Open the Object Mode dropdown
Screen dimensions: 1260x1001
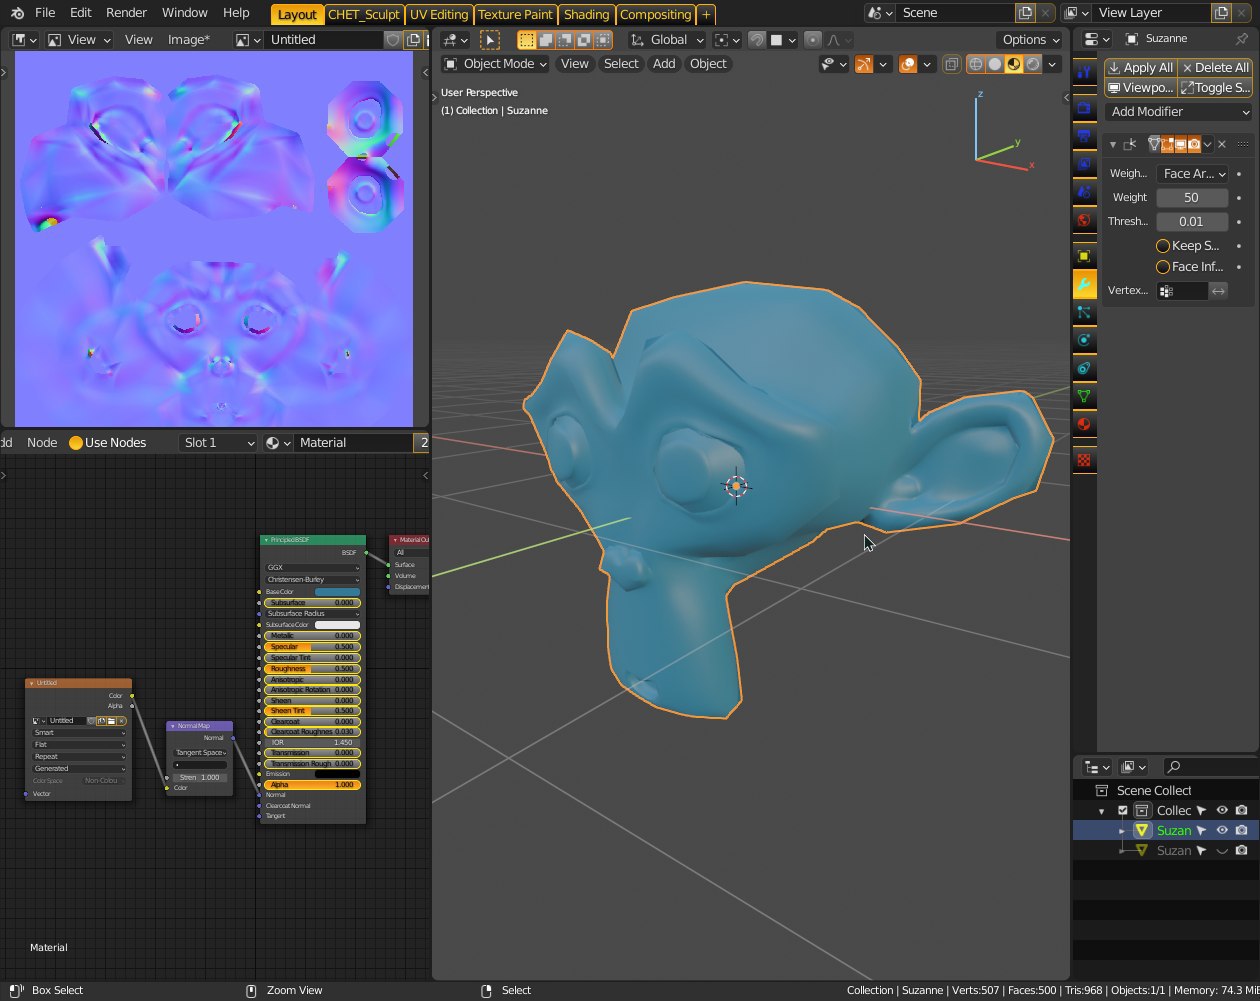coord(495,64)
